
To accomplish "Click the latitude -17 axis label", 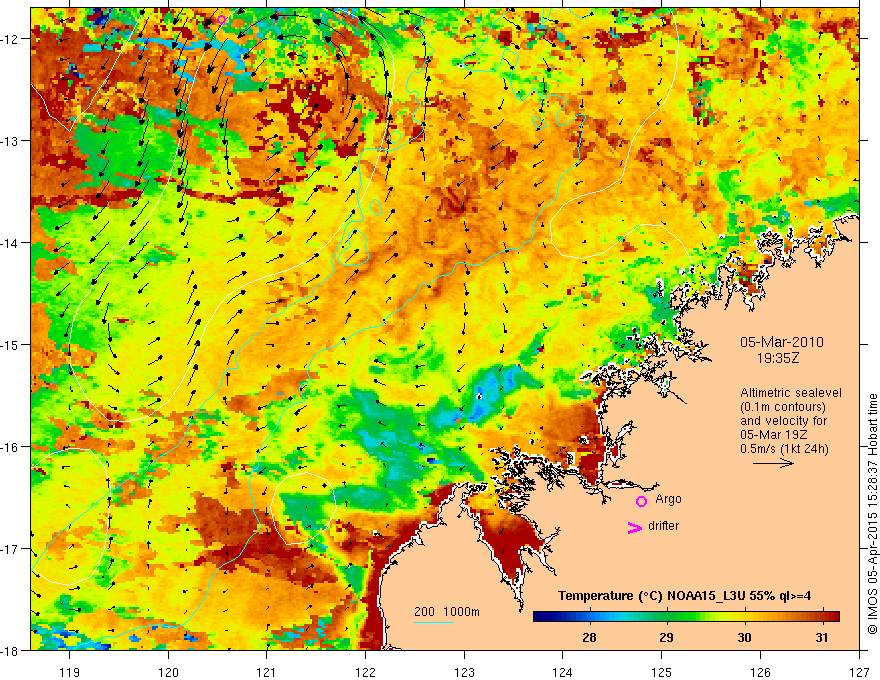I will pos(10,549).
